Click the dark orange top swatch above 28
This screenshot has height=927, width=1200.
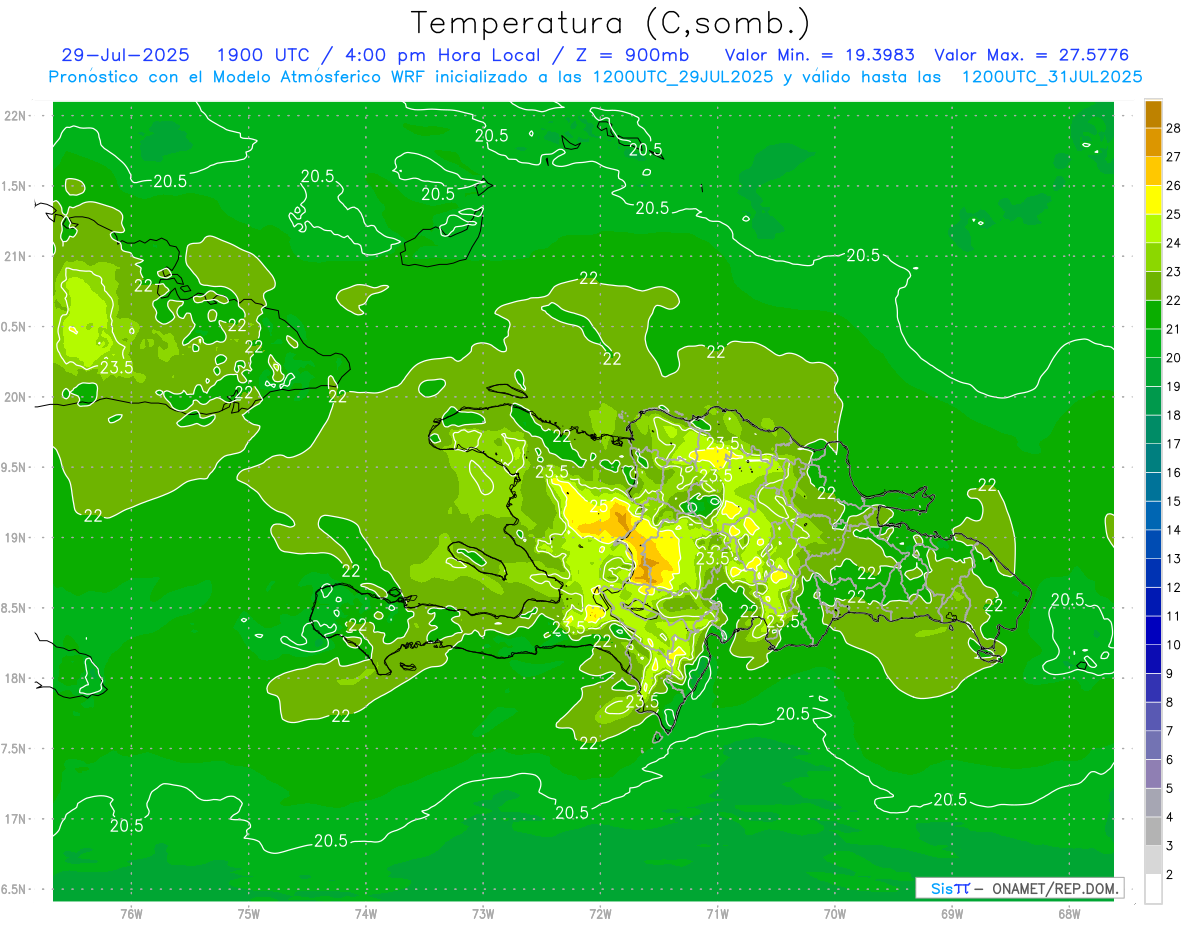click(1153, 114)
